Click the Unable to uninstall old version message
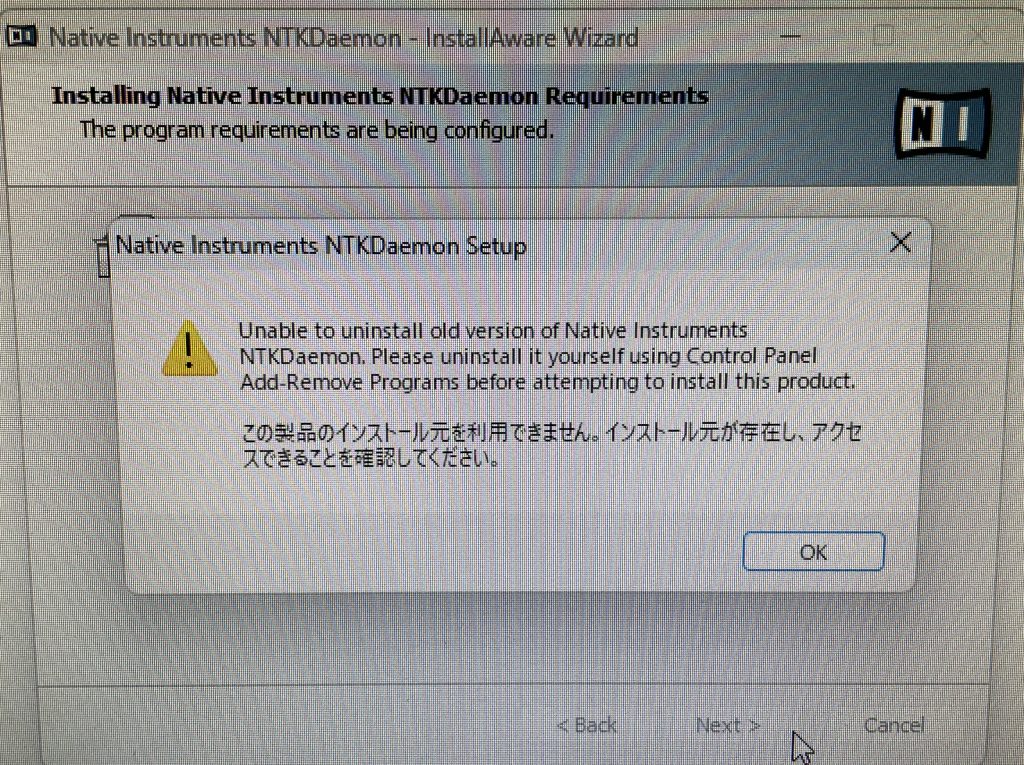1024x765 pixels. [x=547, y=356]
